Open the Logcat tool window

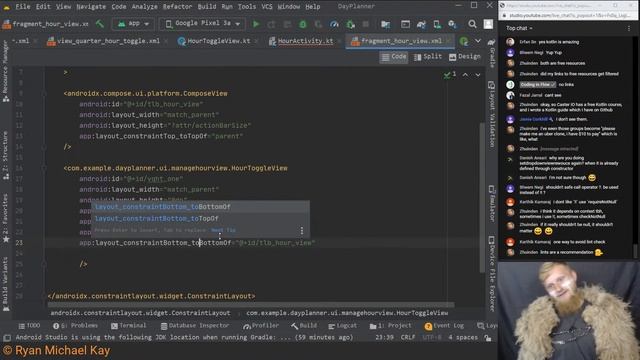(x=342, y=326)
